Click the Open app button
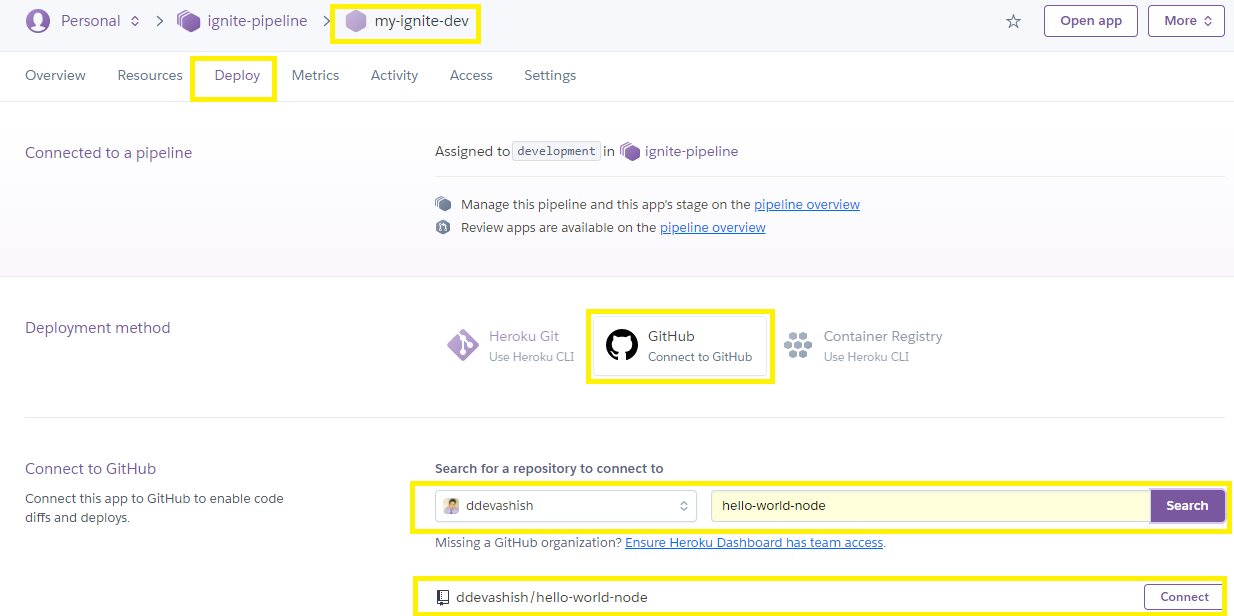Viewport: 1234px width, 616px height. tap(1091, 21)
